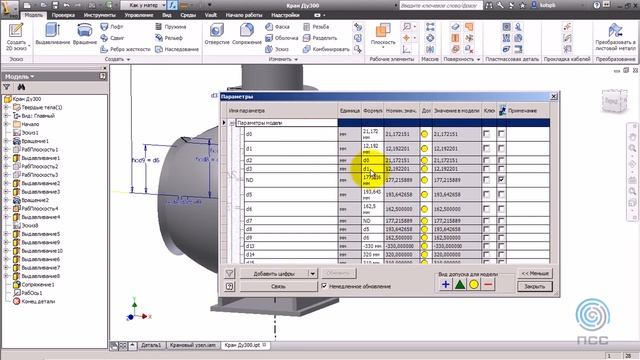Click Convert to Sheet Metal (Преобразовать в листовой металл)
Screen dimensions: 640x360
(615, 37)
